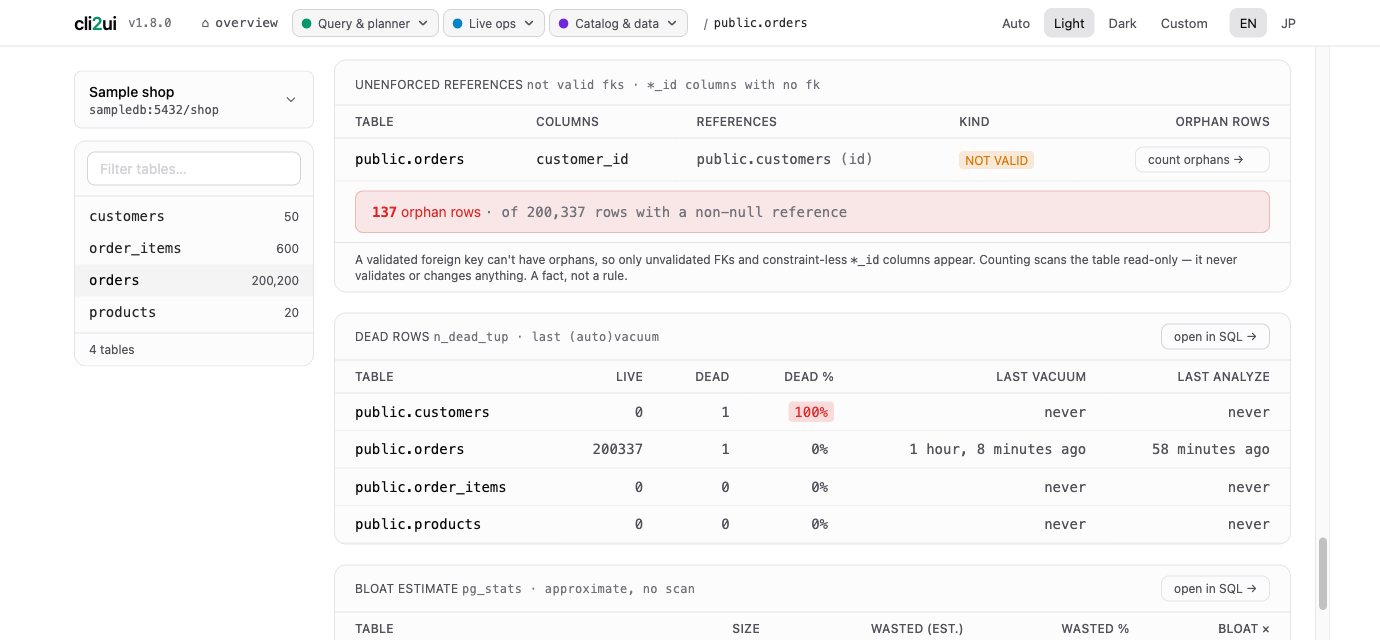This screenshot has height=640, width=1380.
Task: Switch to the Dark theme
Action: 1122,23
